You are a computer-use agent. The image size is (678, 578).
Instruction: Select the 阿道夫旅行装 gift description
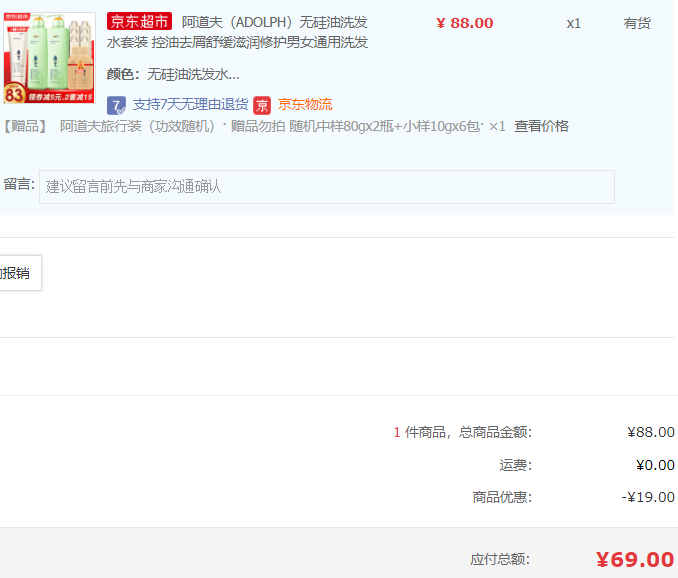pos(271,126)
